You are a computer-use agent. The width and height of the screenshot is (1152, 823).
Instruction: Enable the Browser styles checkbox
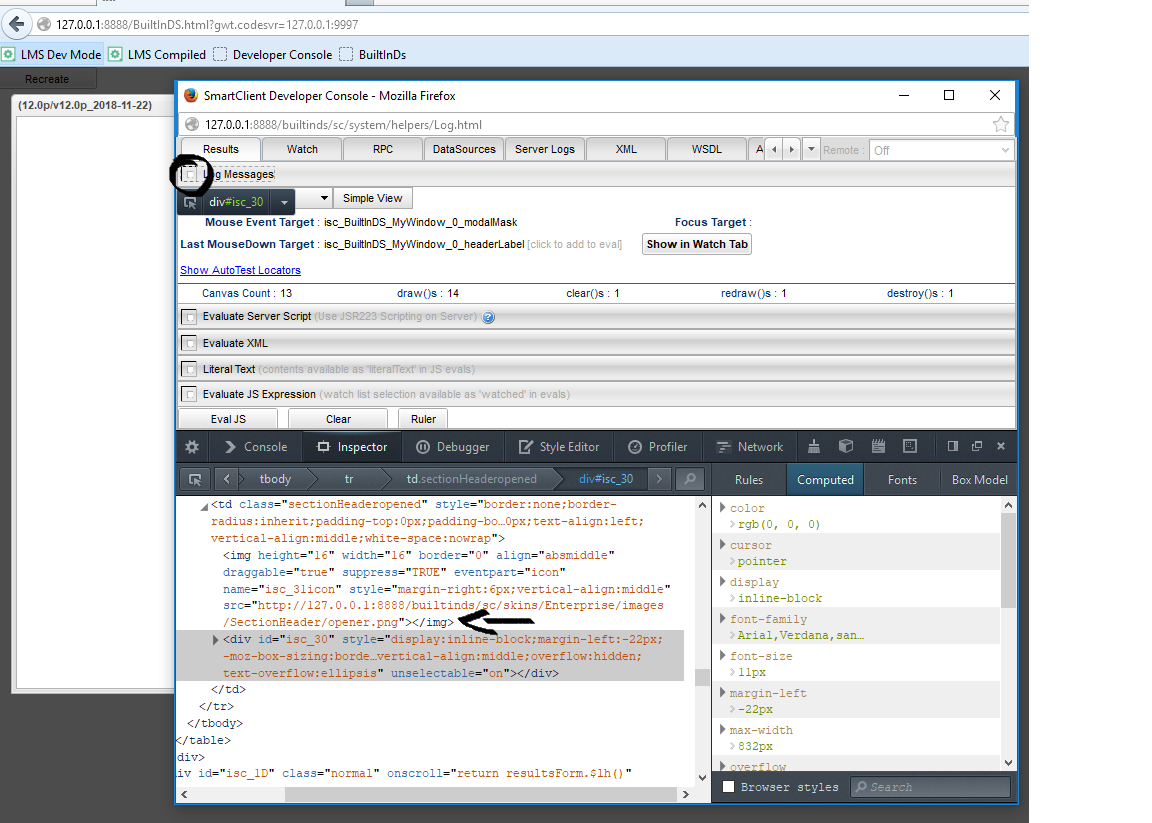click(728, 786)
